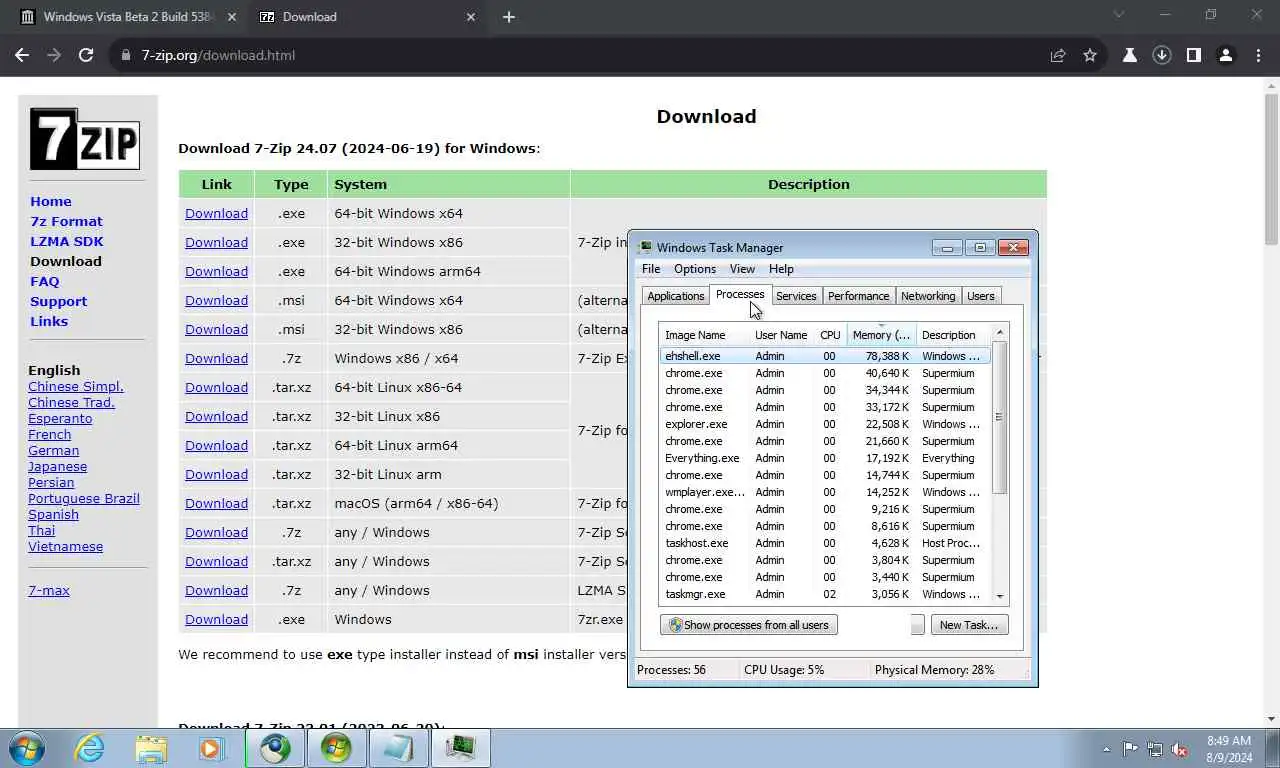Click the muted volume tray icon
Image resolution: width=1280 pixels, height=768 pixels.
point(1179,748)
